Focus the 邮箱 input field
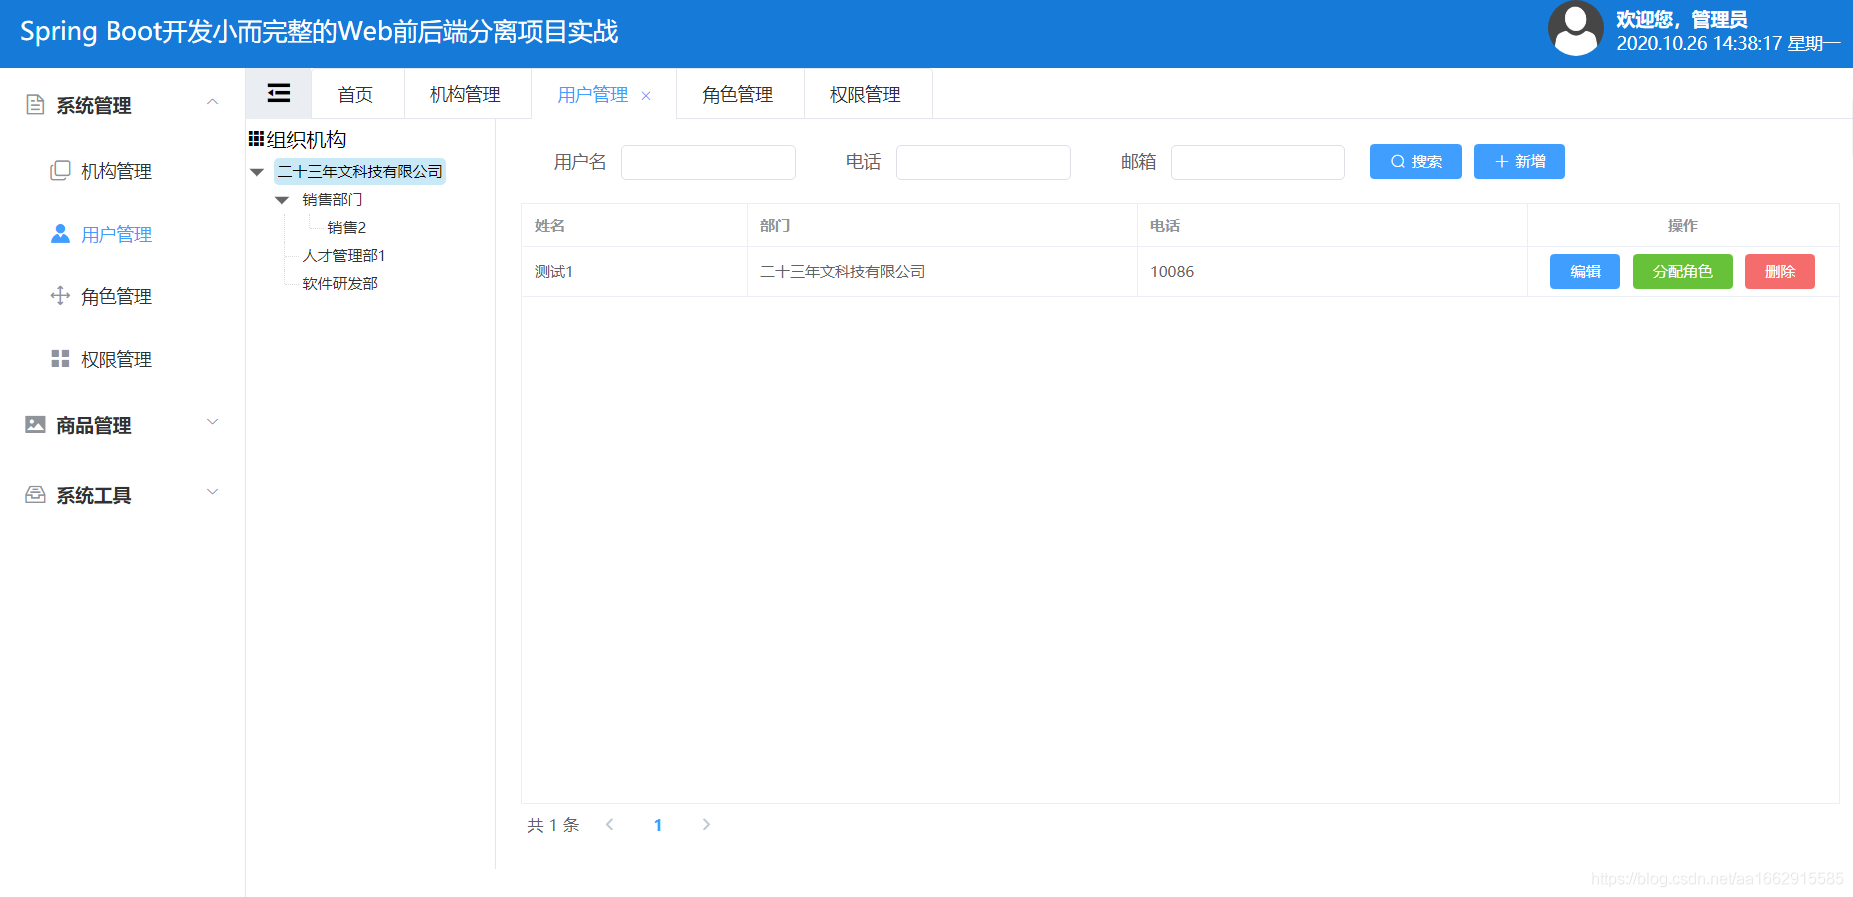 click(x=1258, y=162)
